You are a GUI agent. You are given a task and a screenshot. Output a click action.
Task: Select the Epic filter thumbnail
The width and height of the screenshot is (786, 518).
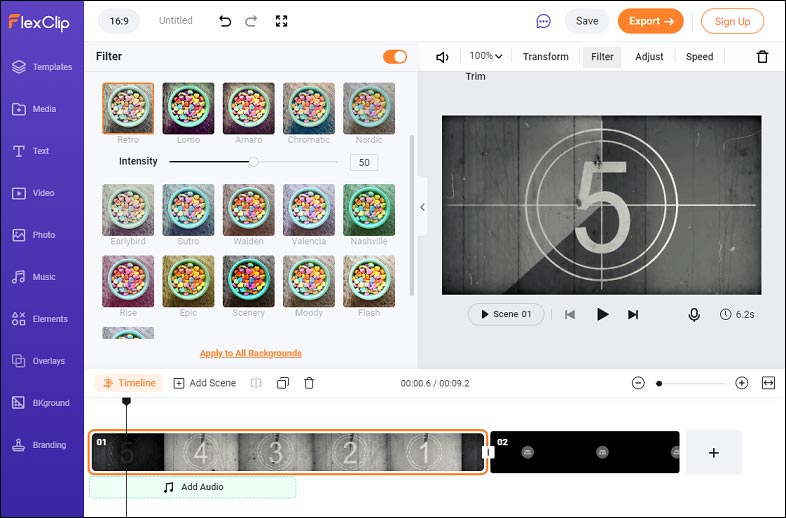point(188,281)
